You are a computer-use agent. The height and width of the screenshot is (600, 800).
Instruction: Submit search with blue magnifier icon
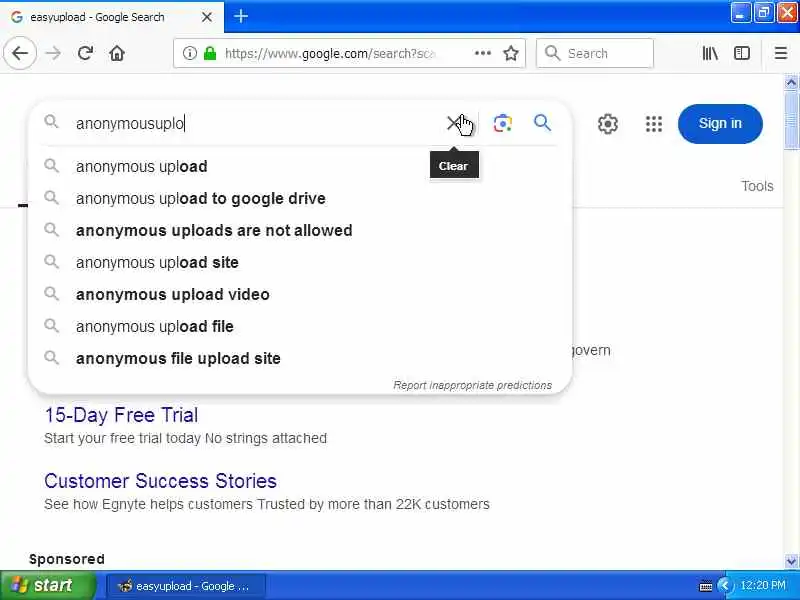click(x=542, y=123)
